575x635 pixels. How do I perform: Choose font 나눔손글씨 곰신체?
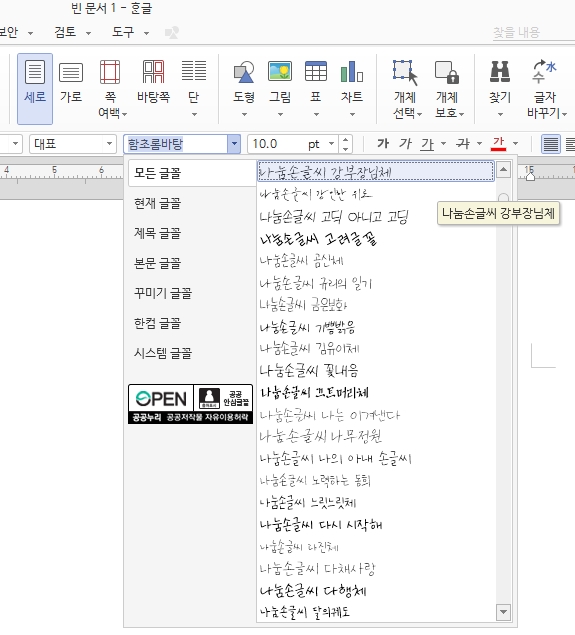coord(376,261)
